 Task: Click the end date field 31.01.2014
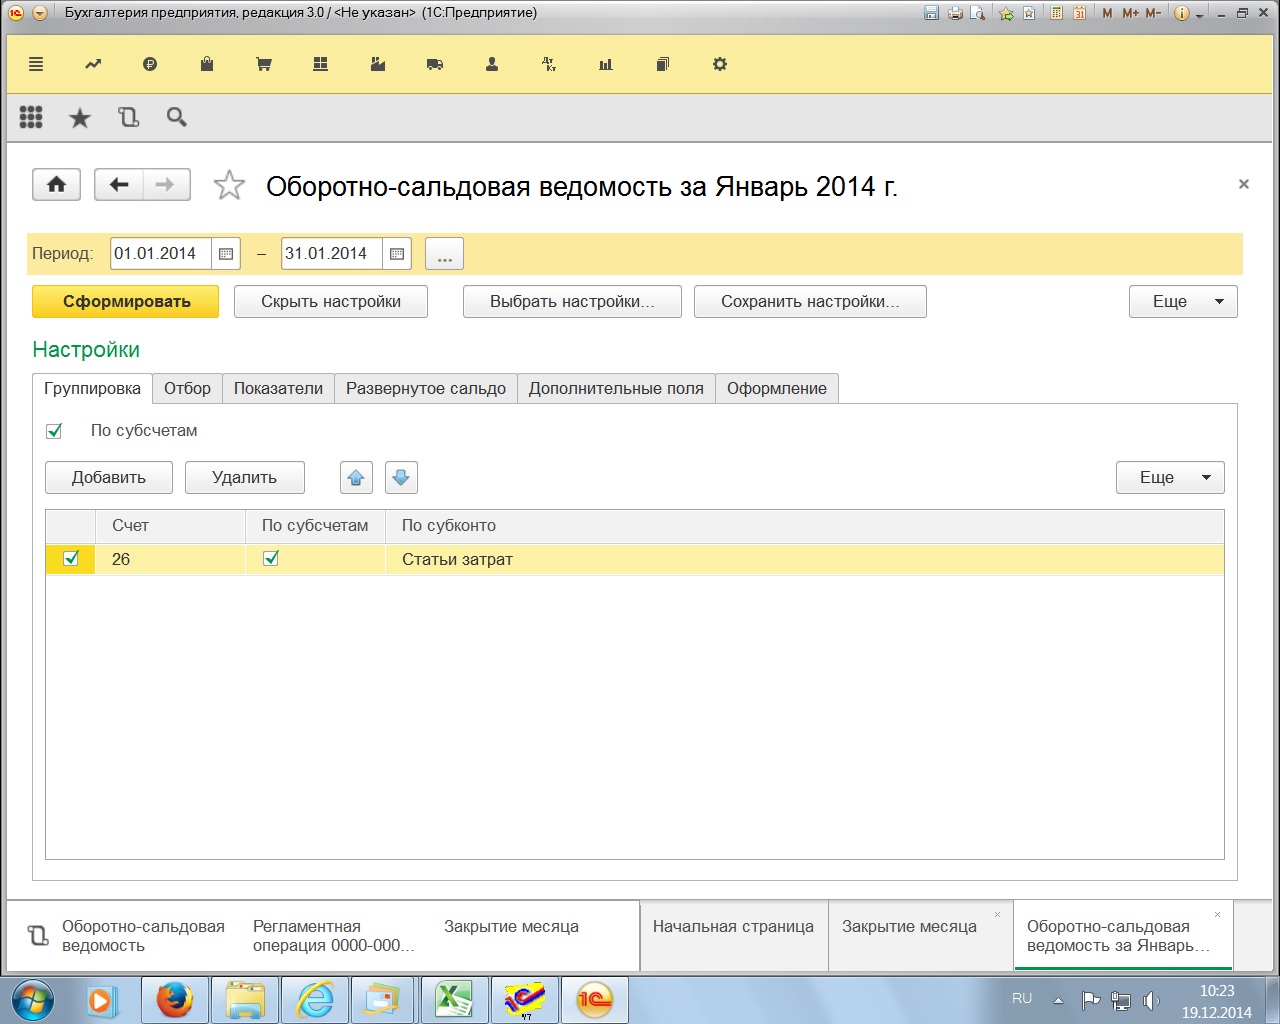click(x=332, y=254)
